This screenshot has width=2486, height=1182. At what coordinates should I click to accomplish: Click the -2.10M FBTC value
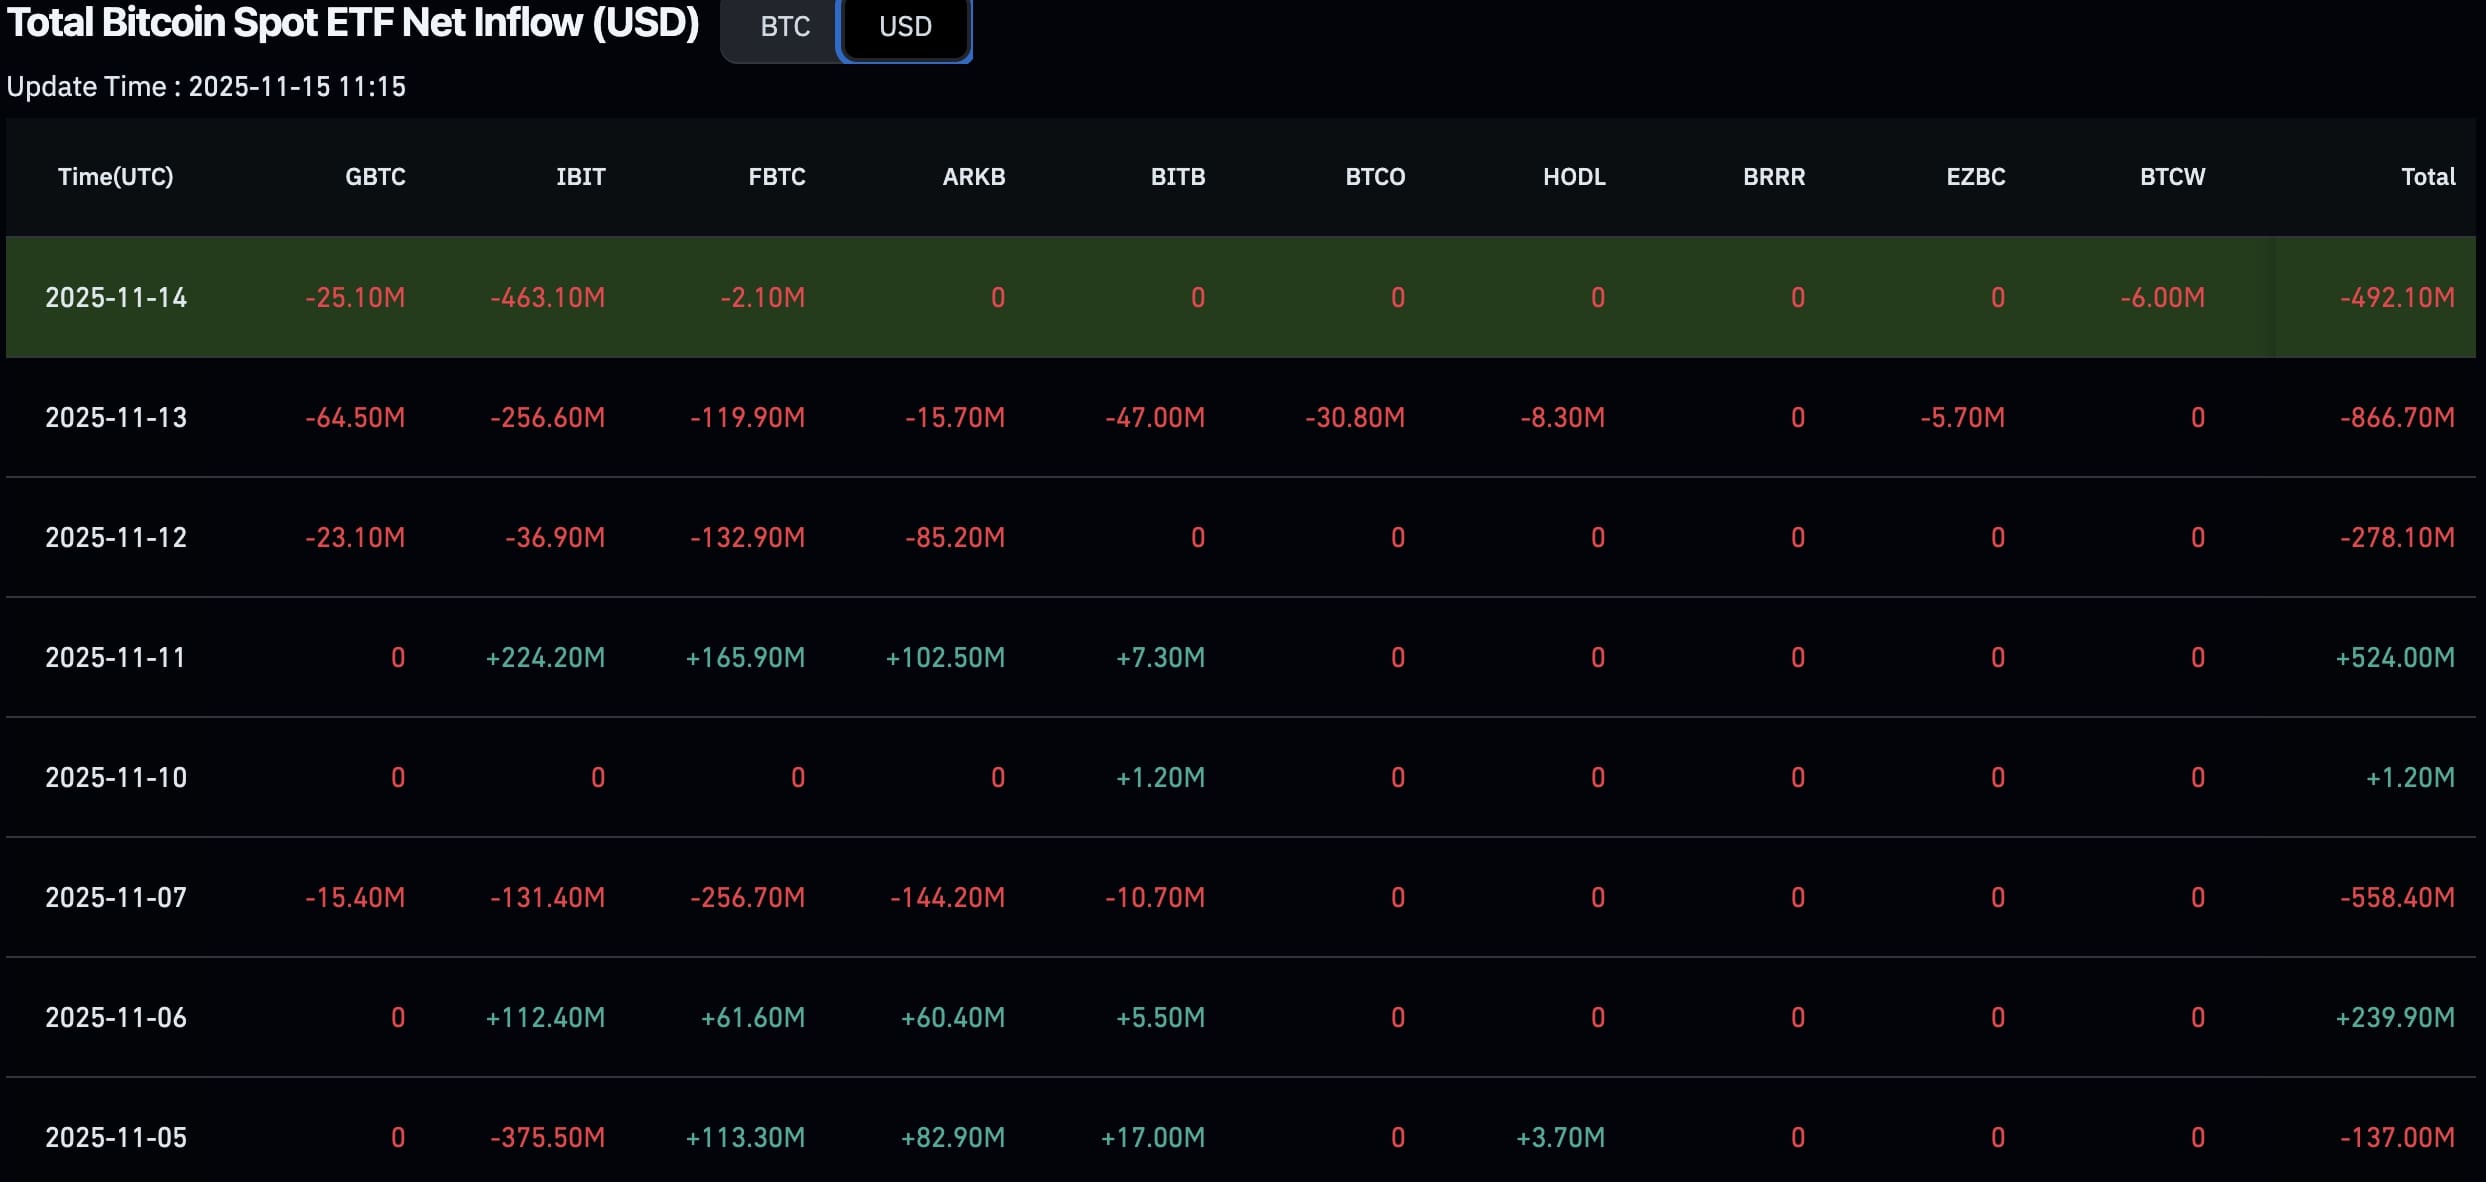point(762,298)
